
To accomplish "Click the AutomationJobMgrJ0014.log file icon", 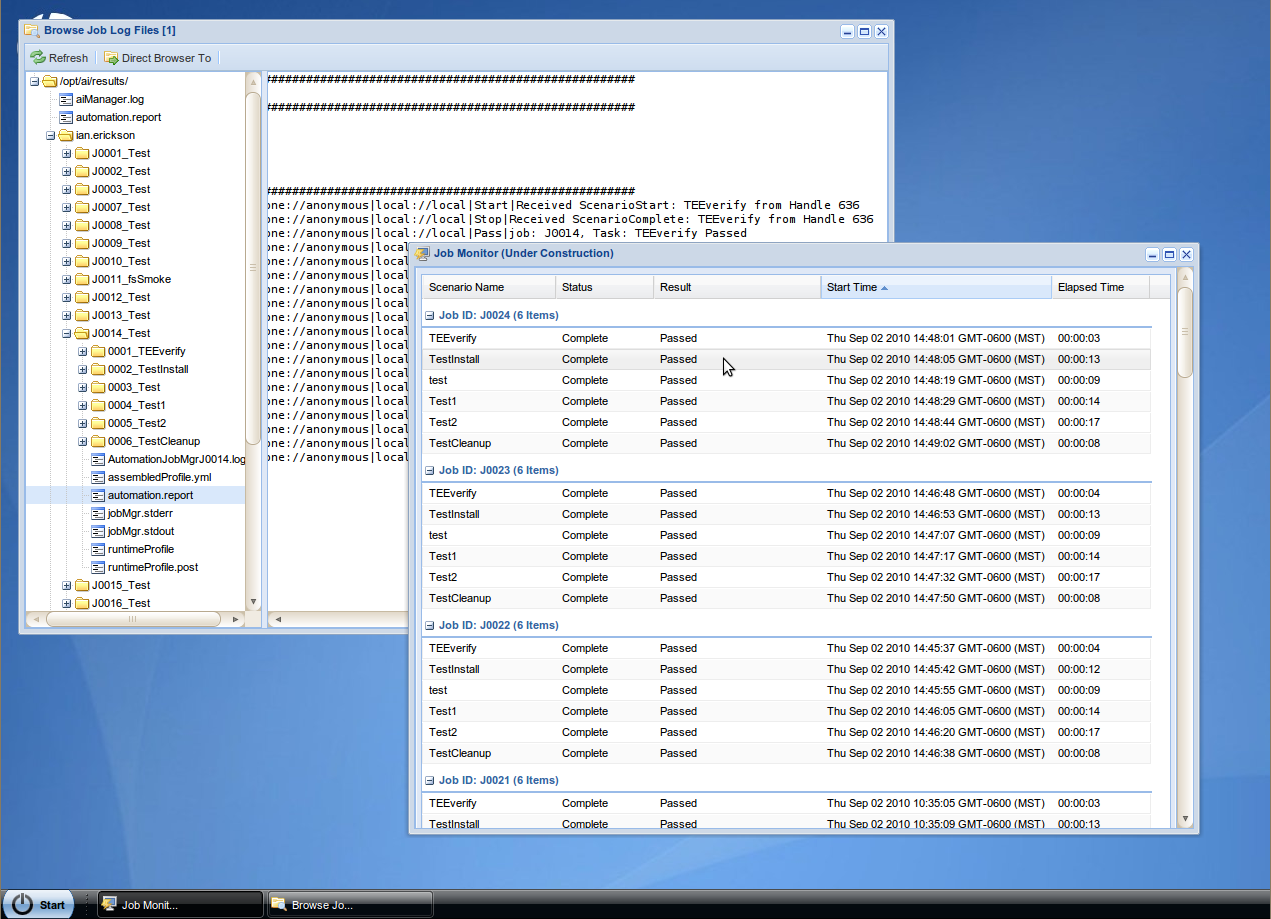I will [x=98, y=459].
